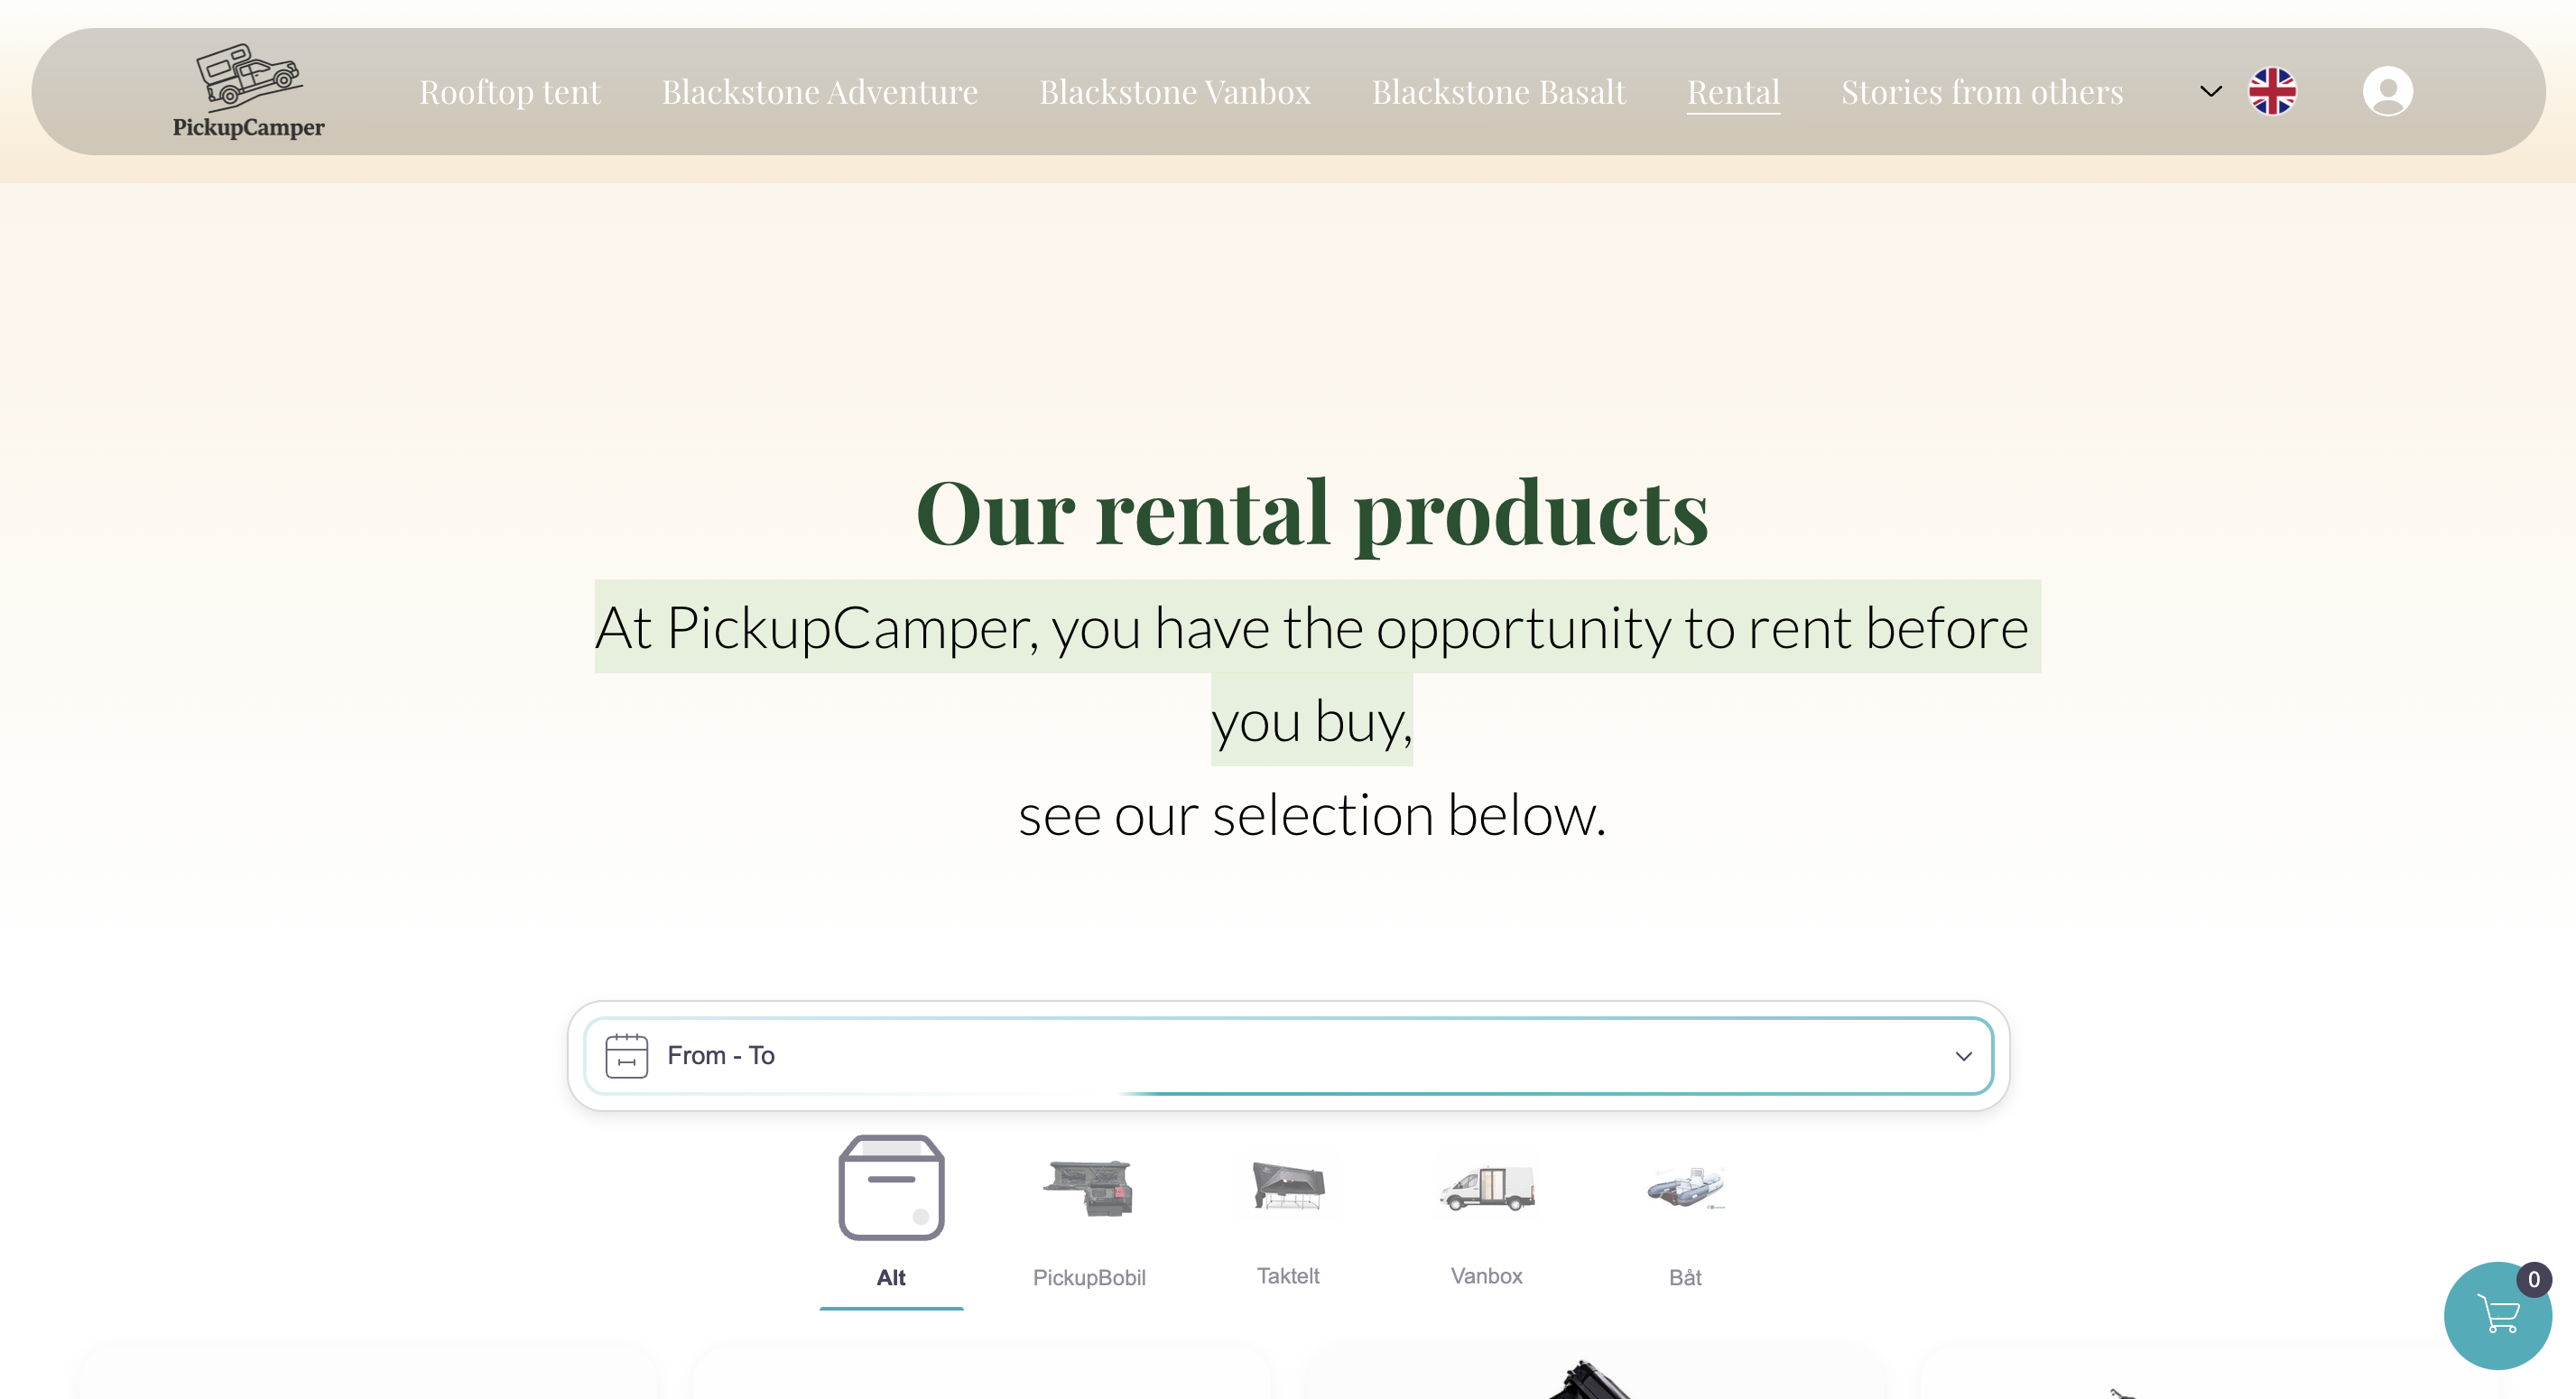Open the Blackstone Basalt link
Screen dimensions: 2576x1399
[x=1498, y=91]
